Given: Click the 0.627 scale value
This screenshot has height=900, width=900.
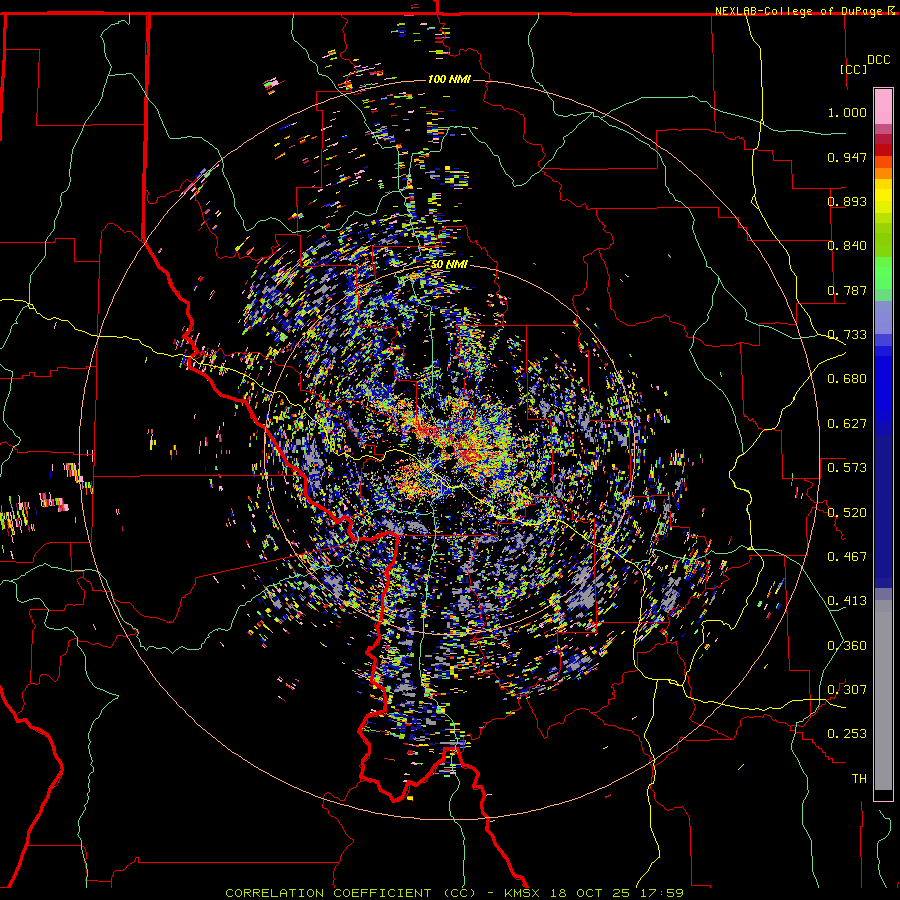Looking at the screenshot, I should tap(847, 424).
